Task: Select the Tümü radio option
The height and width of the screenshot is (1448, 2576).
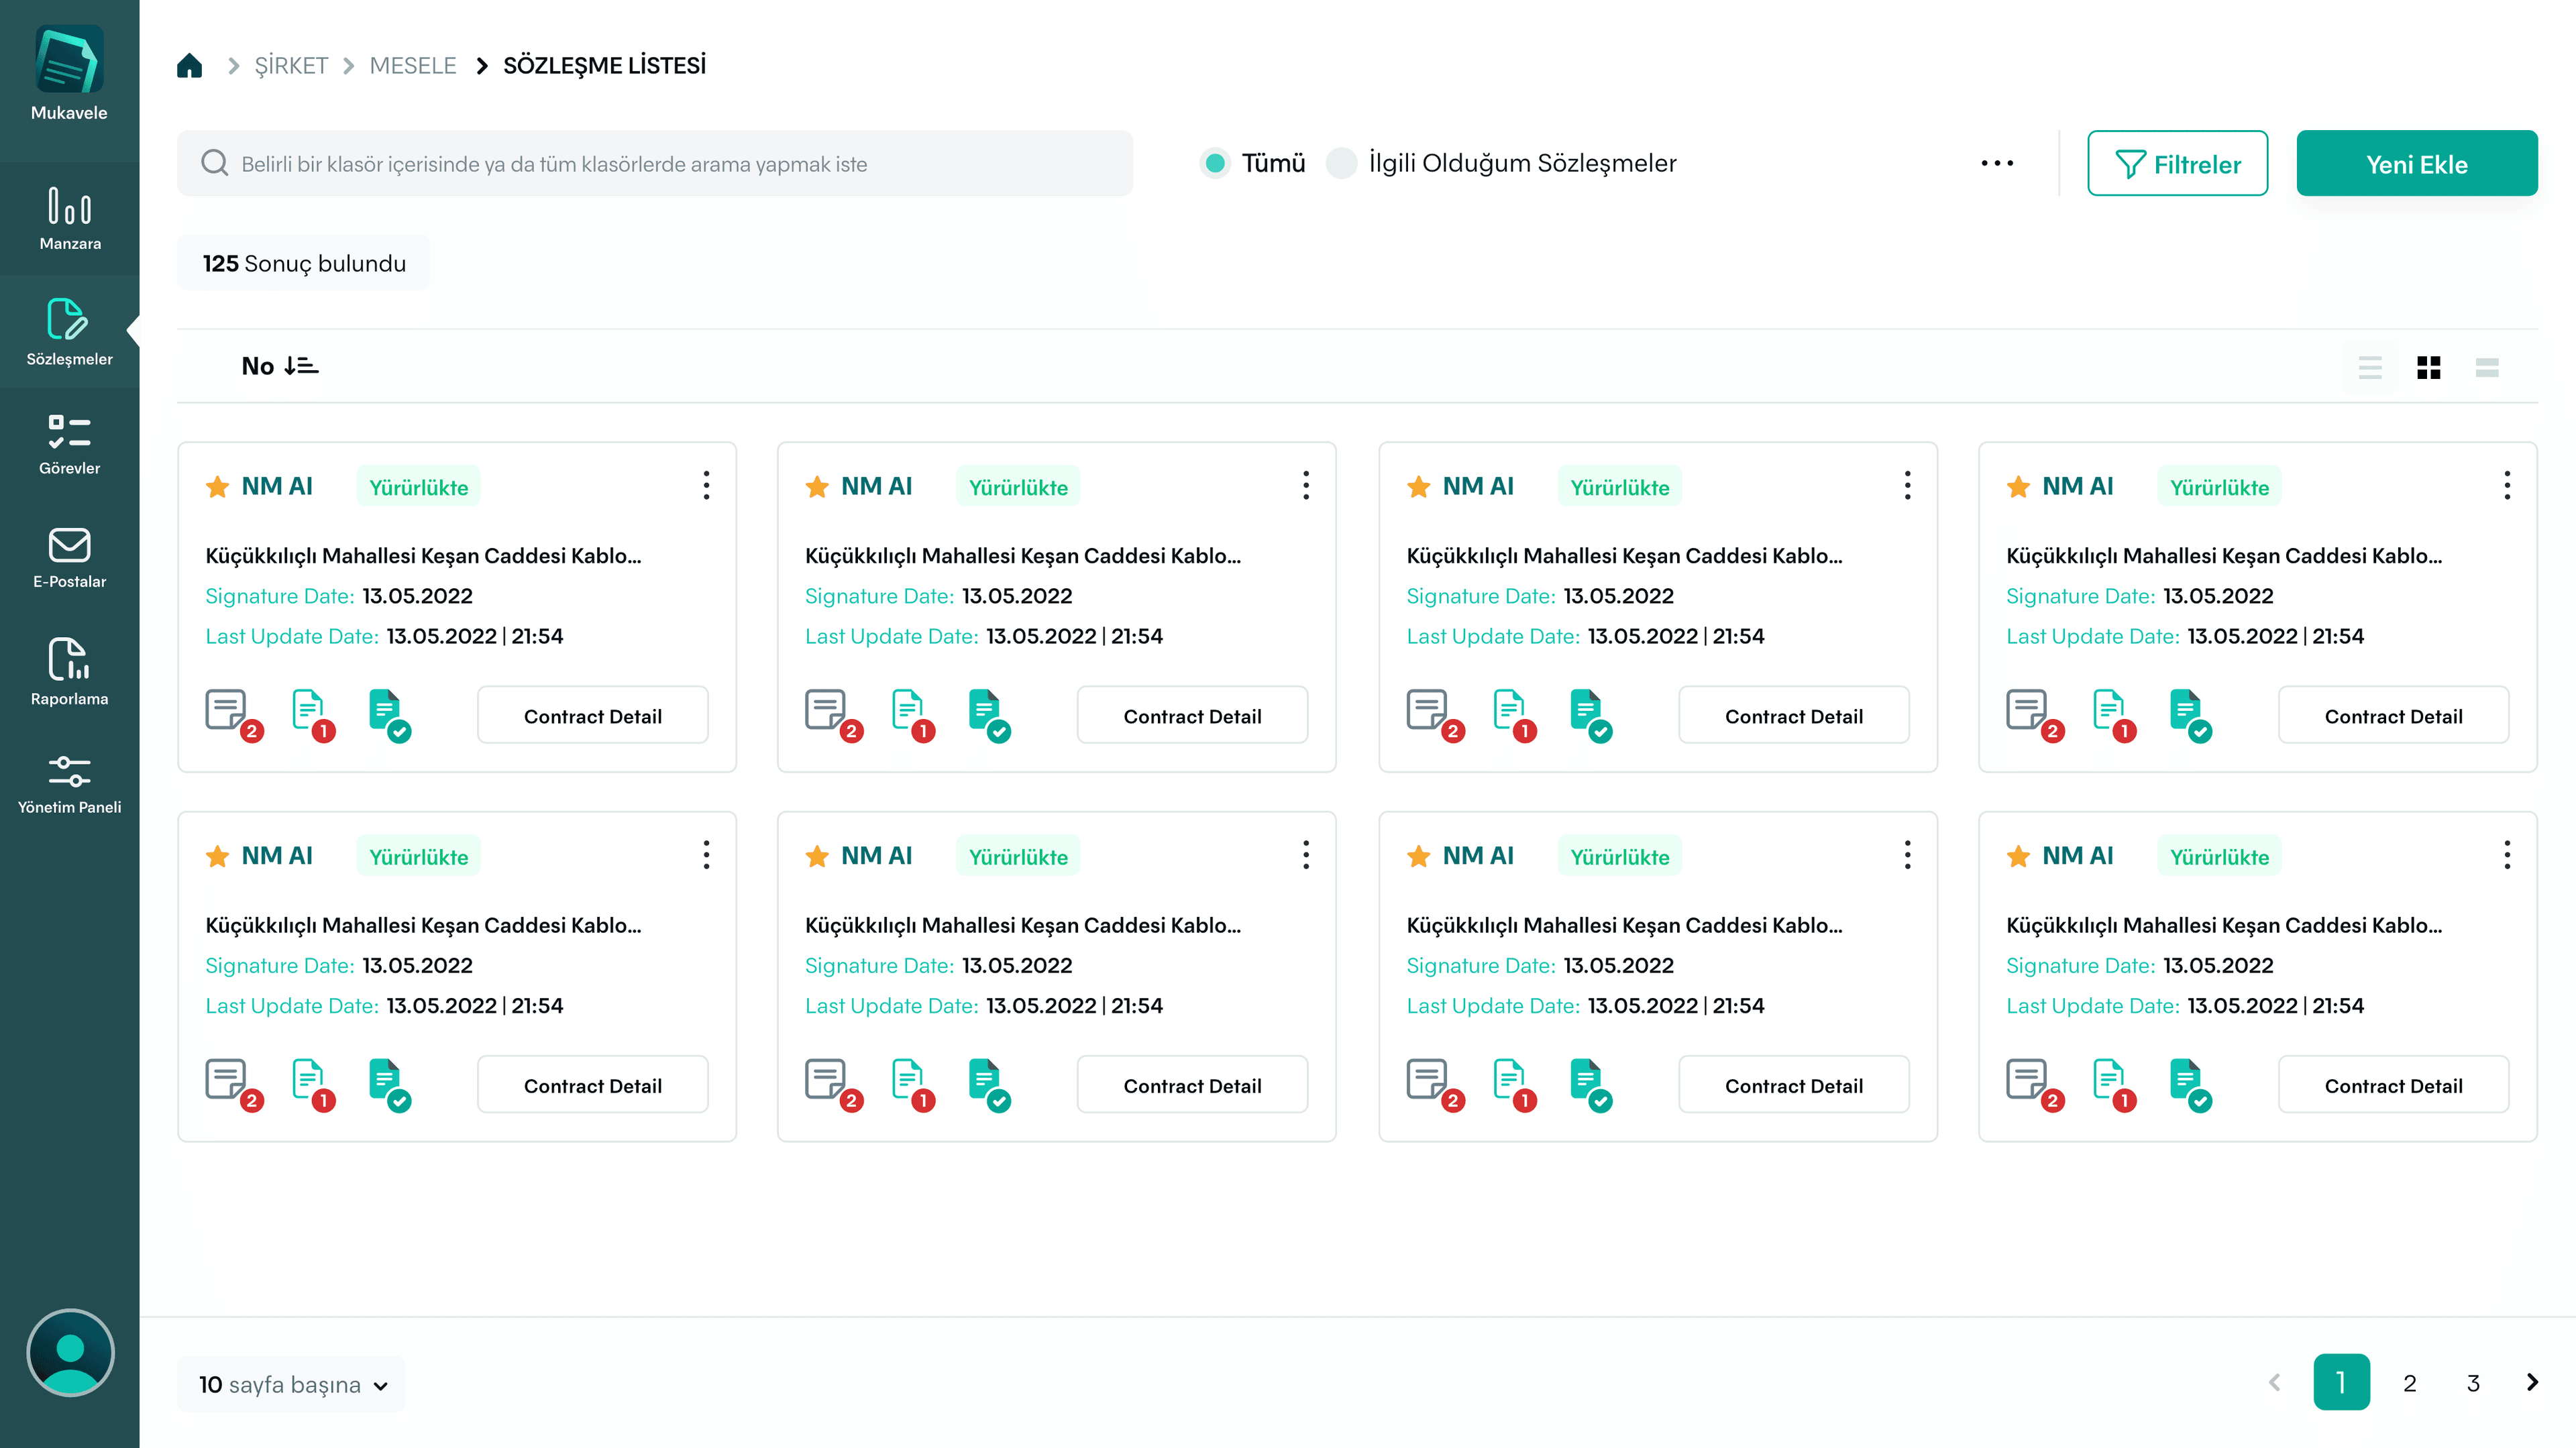Action: [x=1215, y=163]
